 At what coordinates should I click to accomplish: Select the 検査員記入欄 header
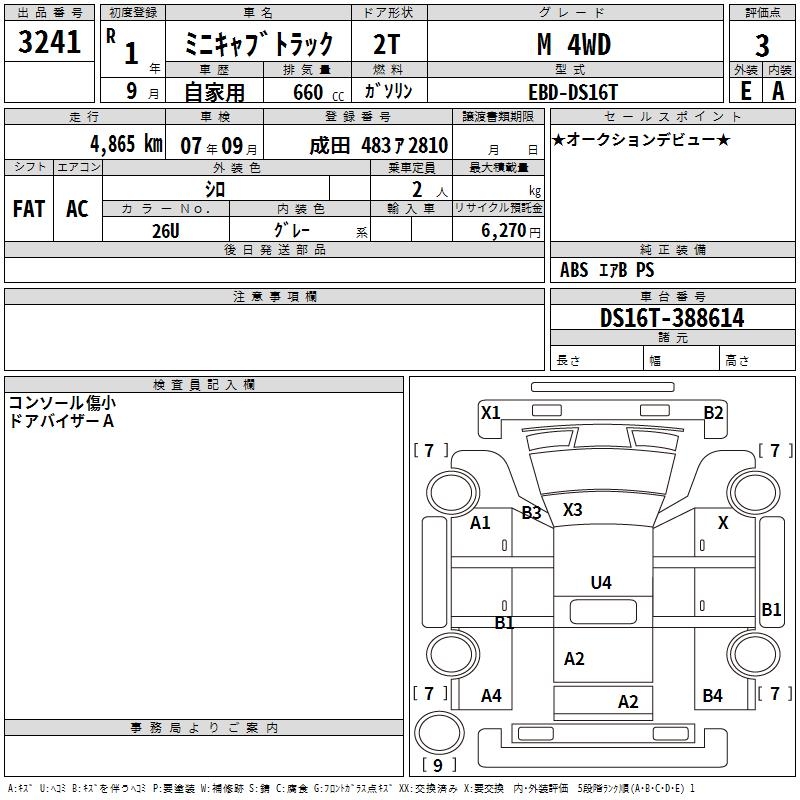[204, 385]
